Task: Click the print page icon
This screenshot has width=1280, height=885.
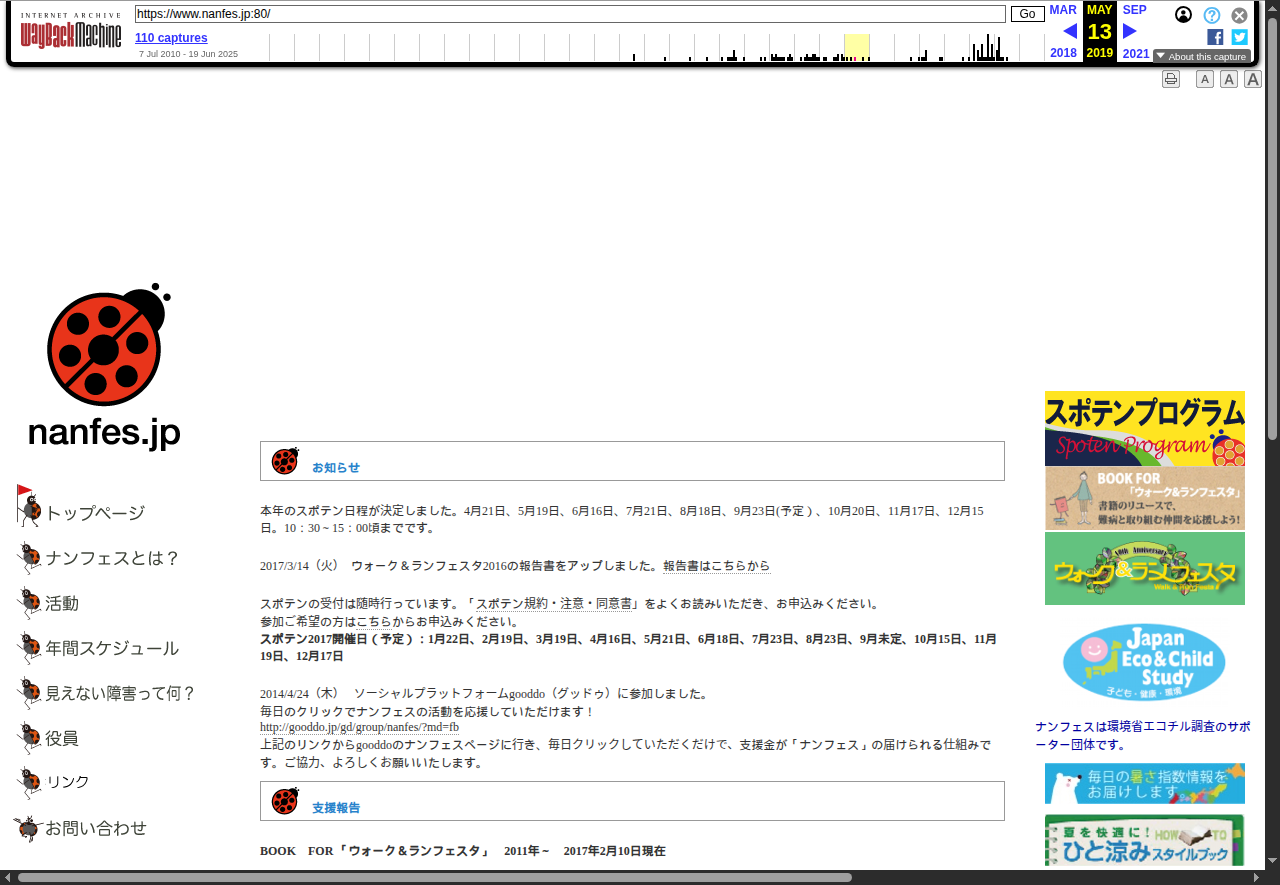Action: [1170, 79]
